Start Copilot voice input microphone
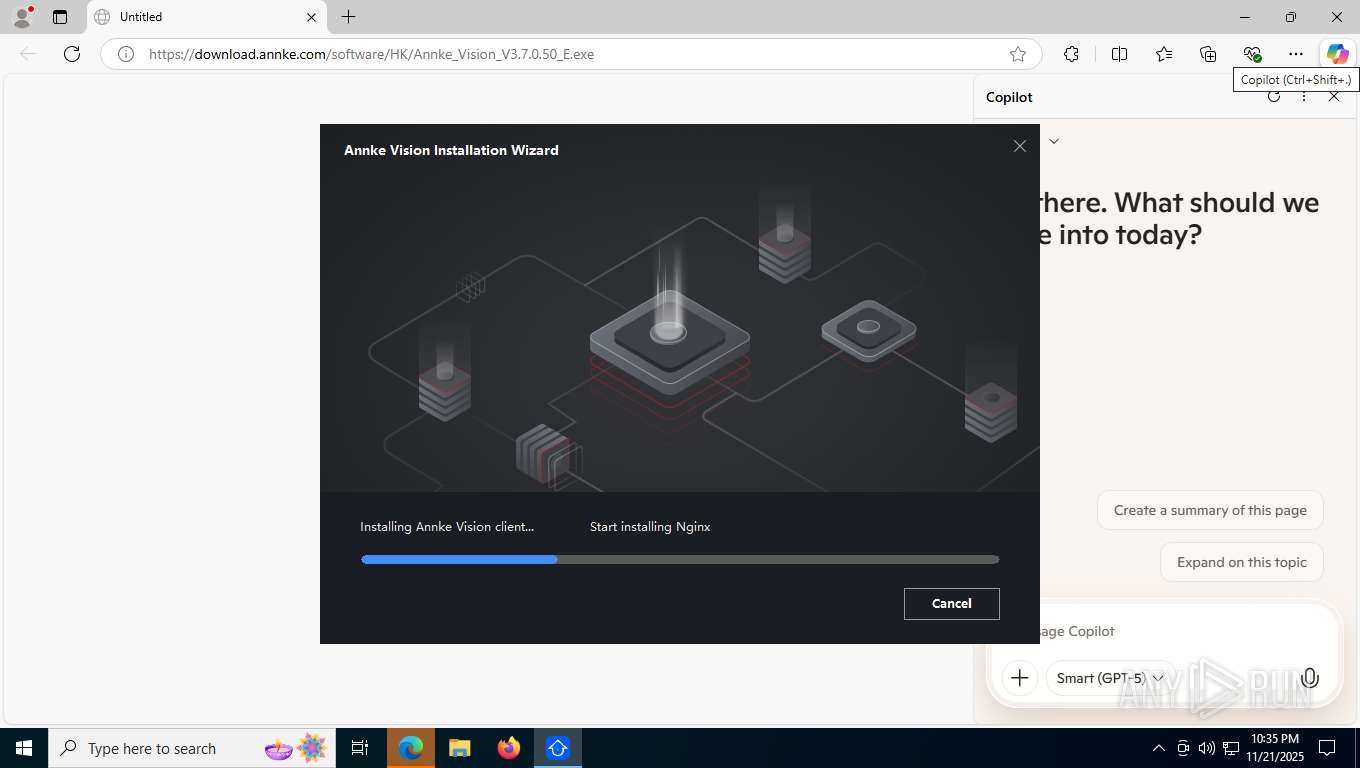1360x768 pixels. (1309, 678)
